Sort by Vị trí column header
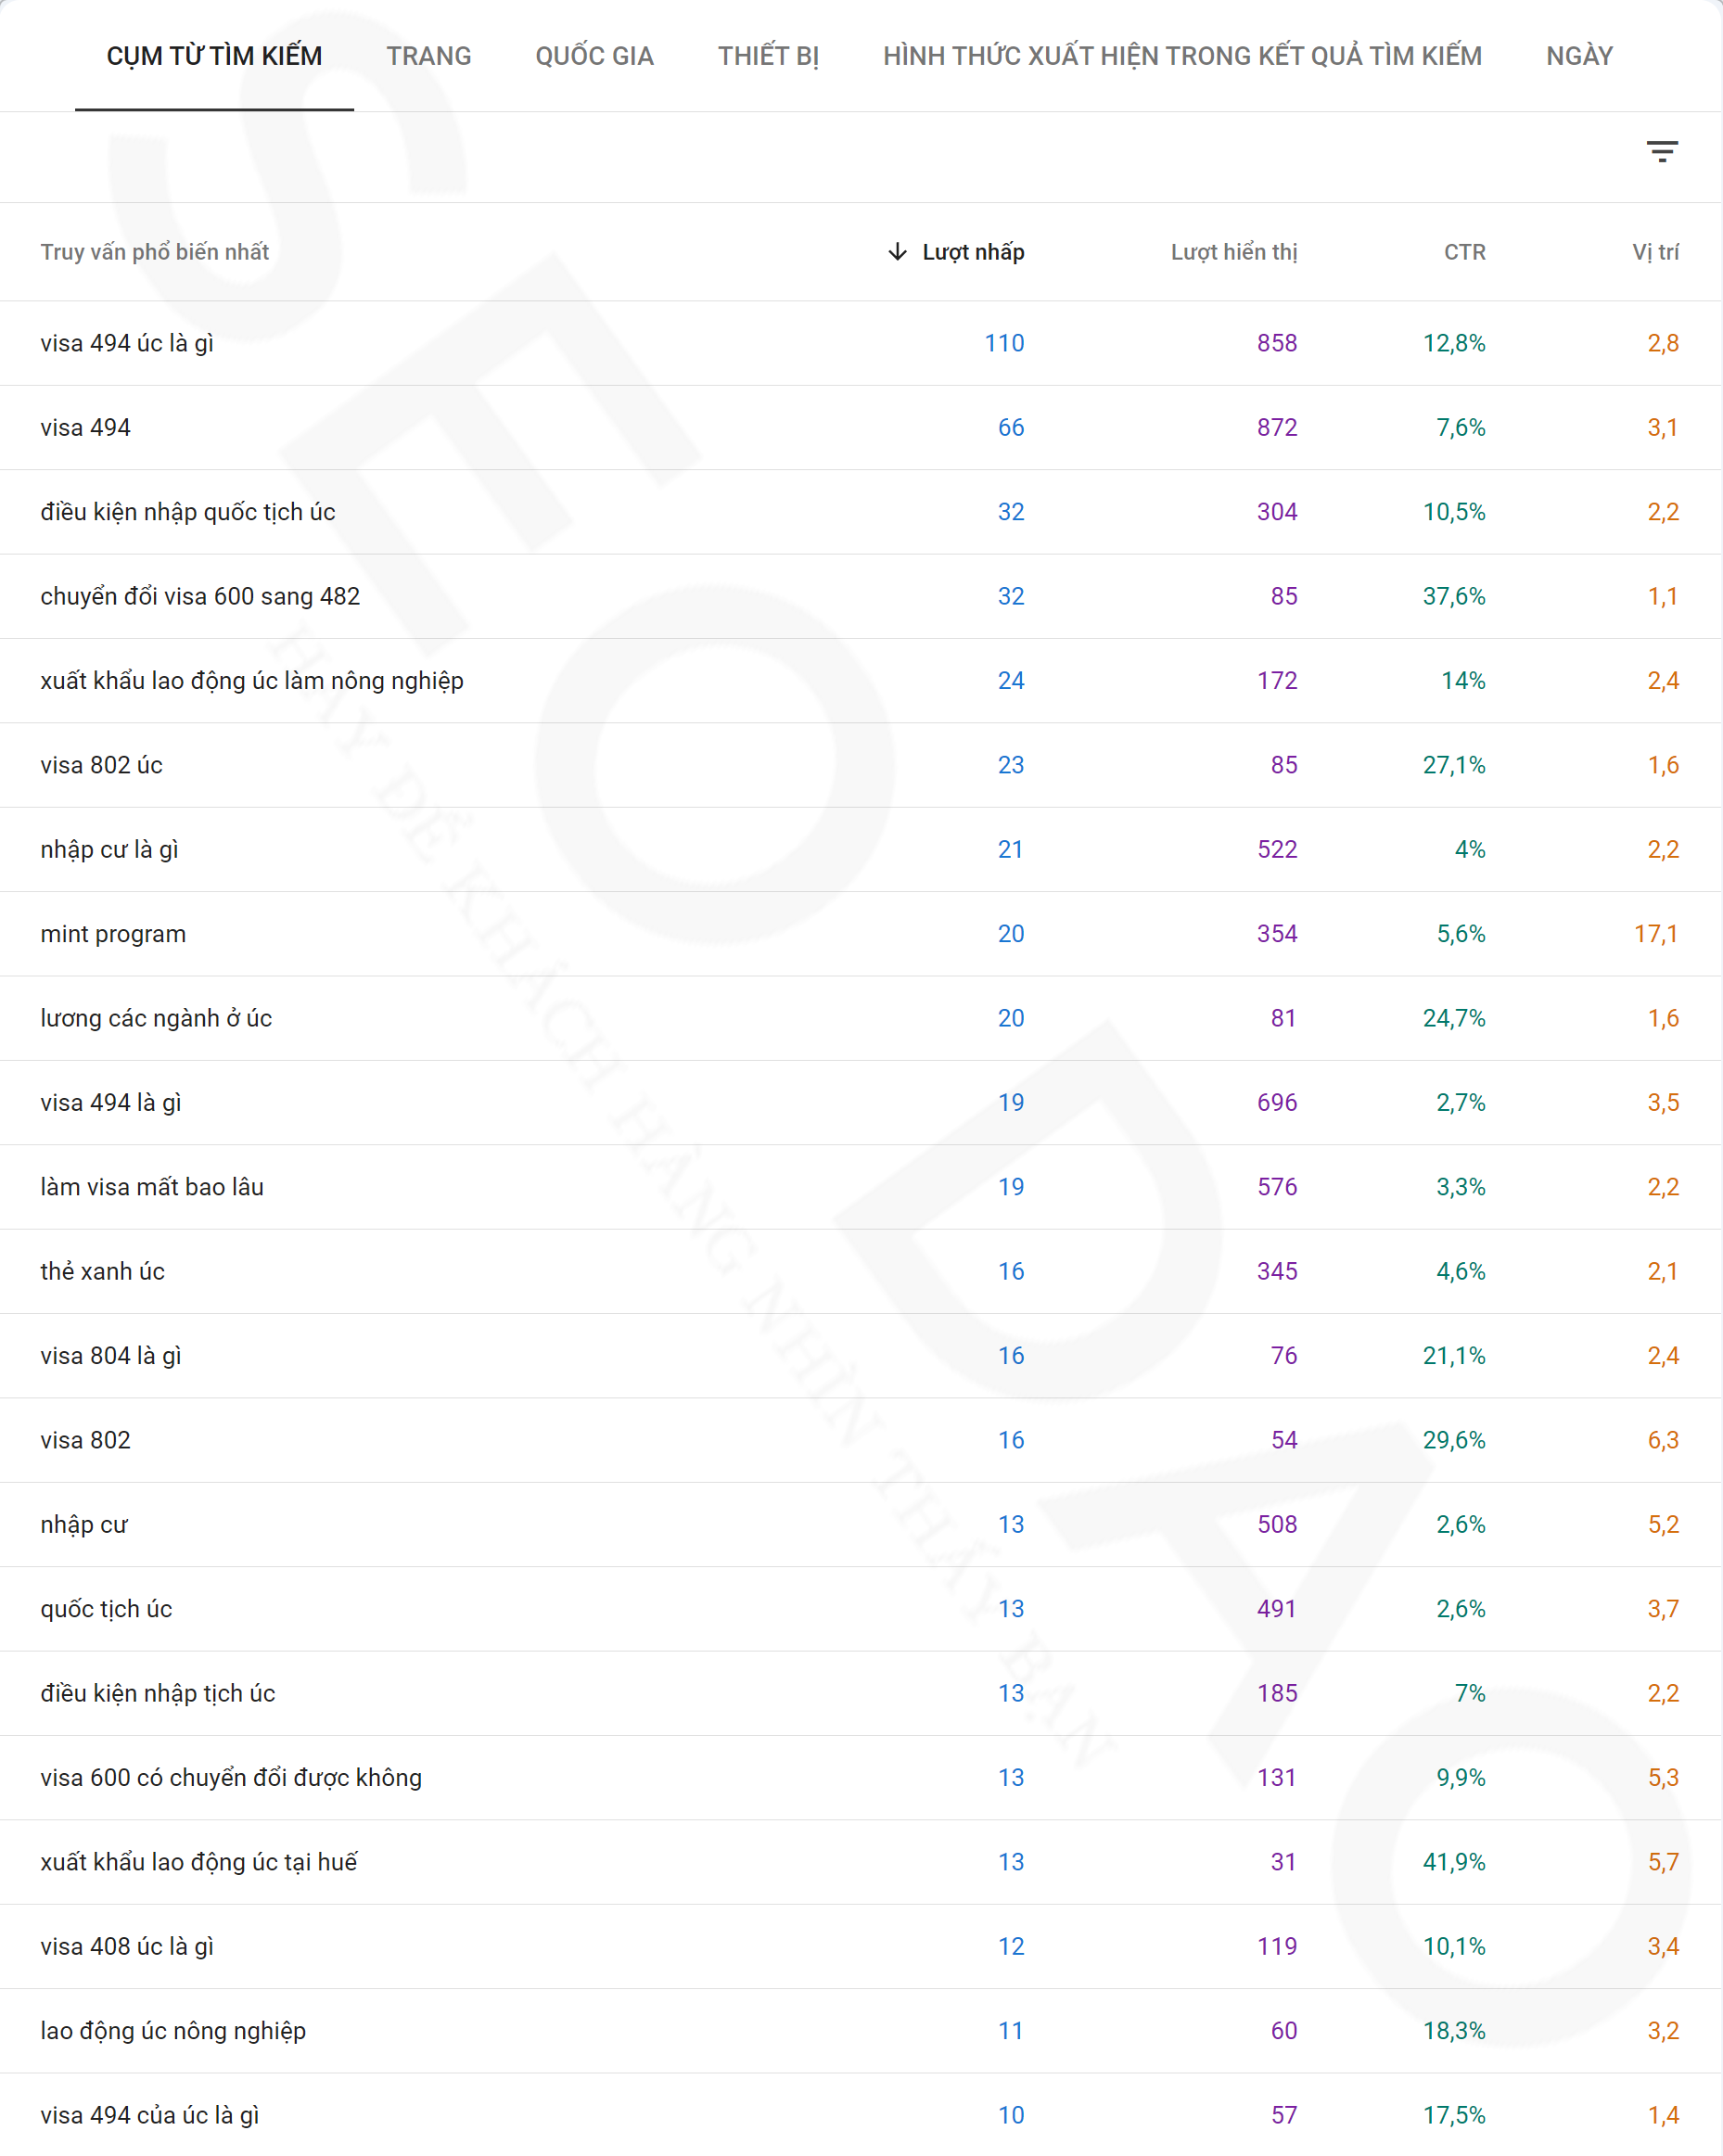1723x2156 pixels. click(1654, 252)
